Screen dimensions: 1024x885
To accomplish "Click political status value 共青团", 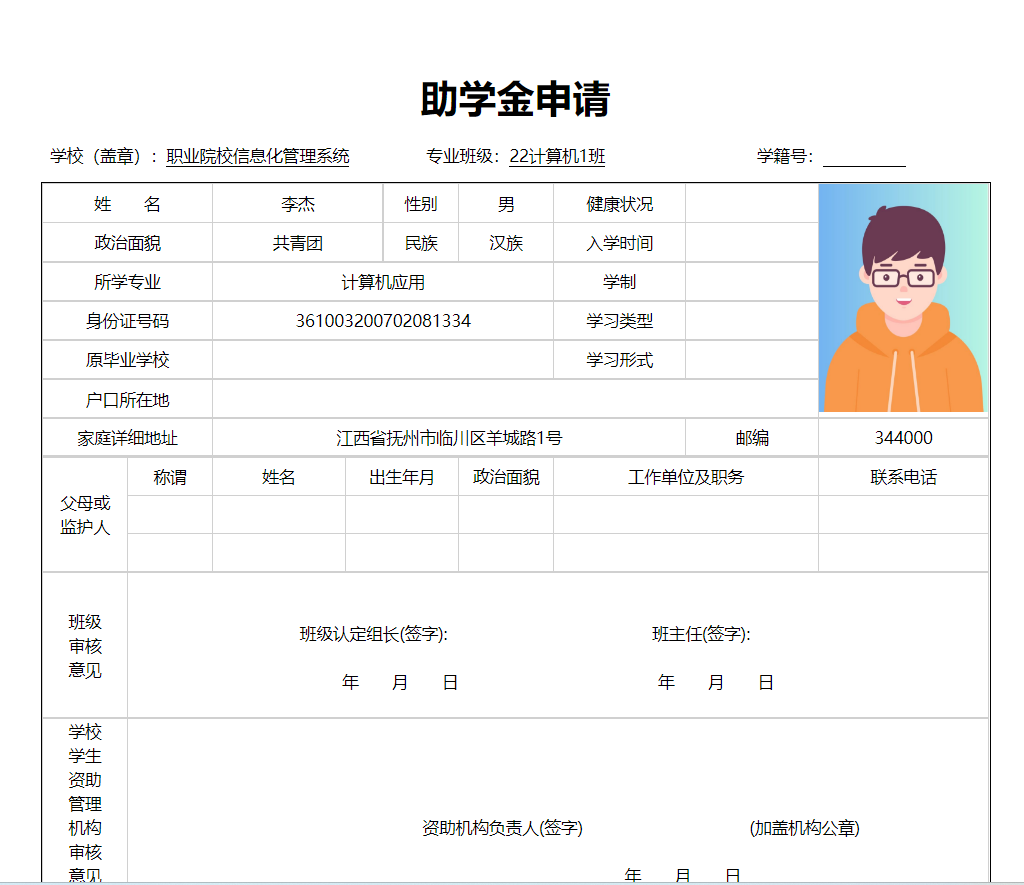I will click(x=298, y=243).
